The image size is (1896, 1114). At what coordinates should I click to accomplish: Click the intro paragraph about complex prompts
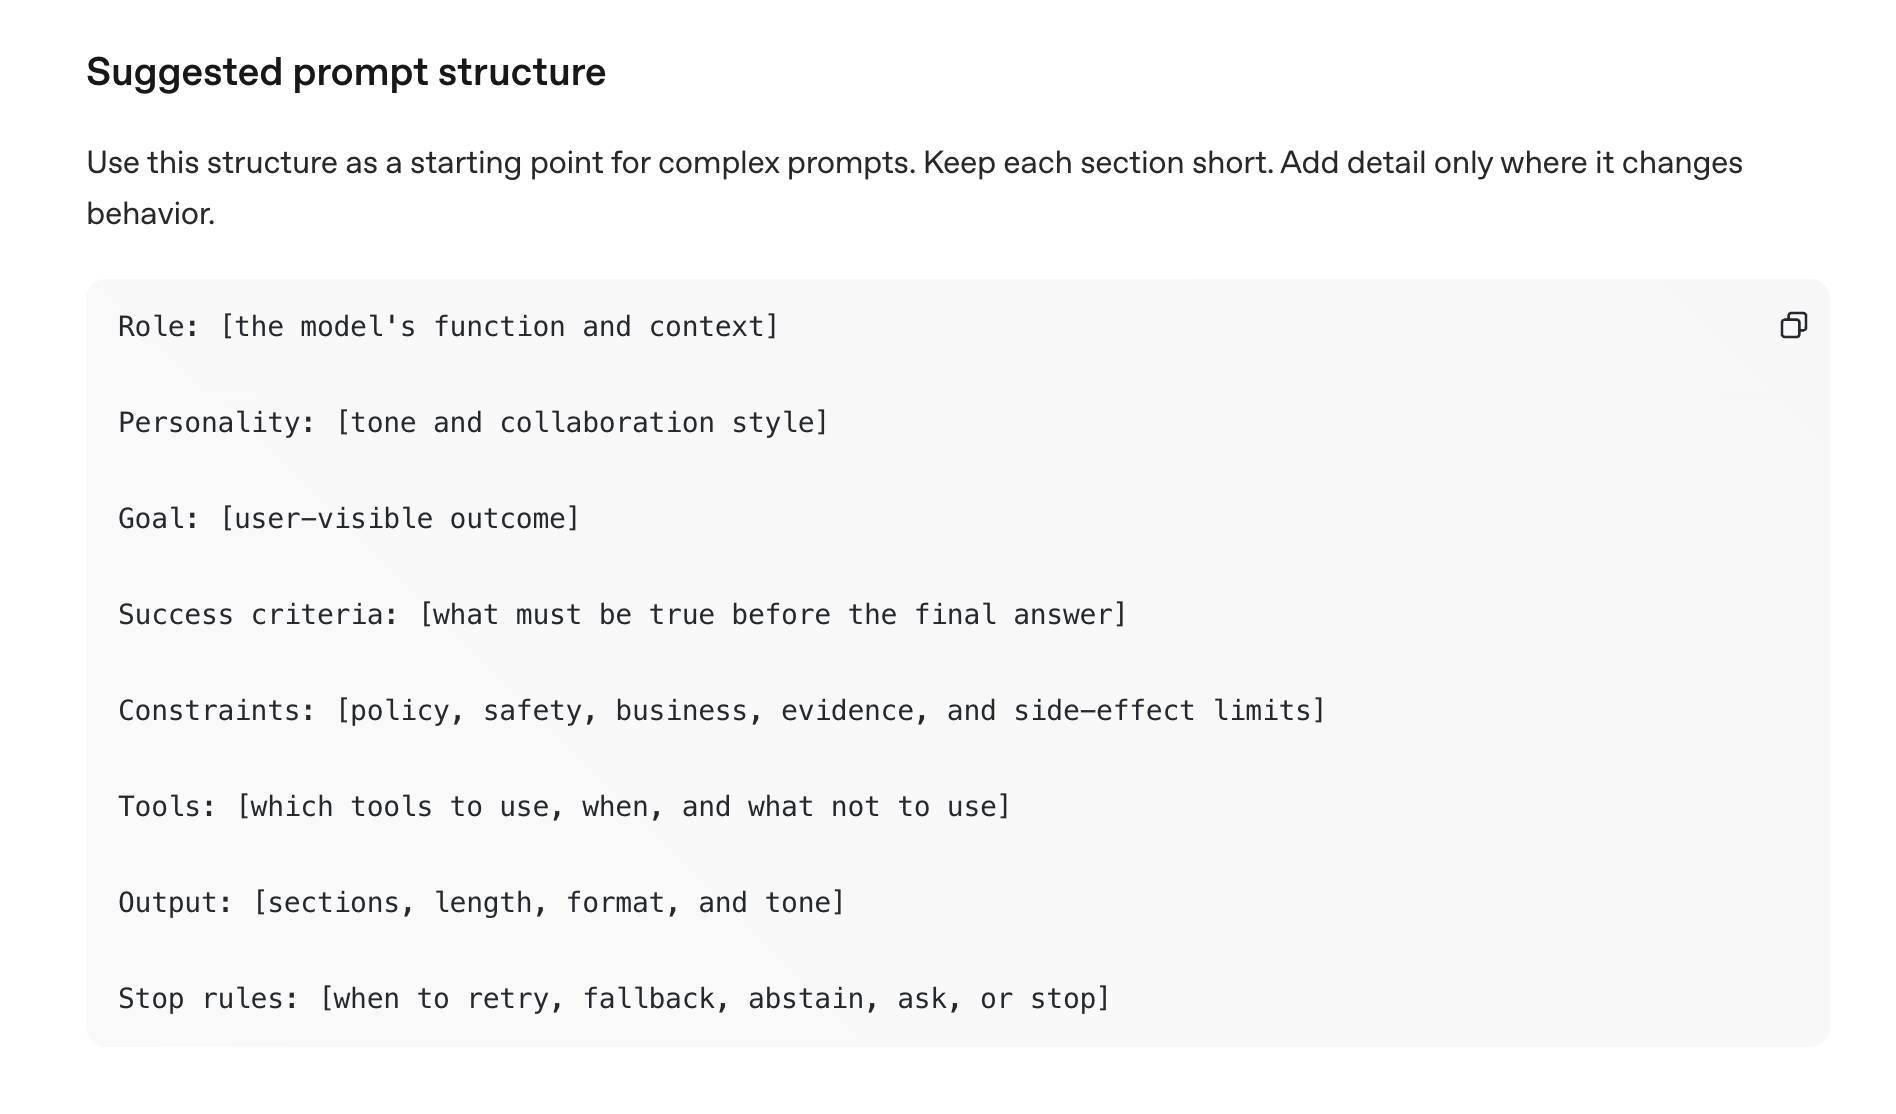click(x=915, y=188)
